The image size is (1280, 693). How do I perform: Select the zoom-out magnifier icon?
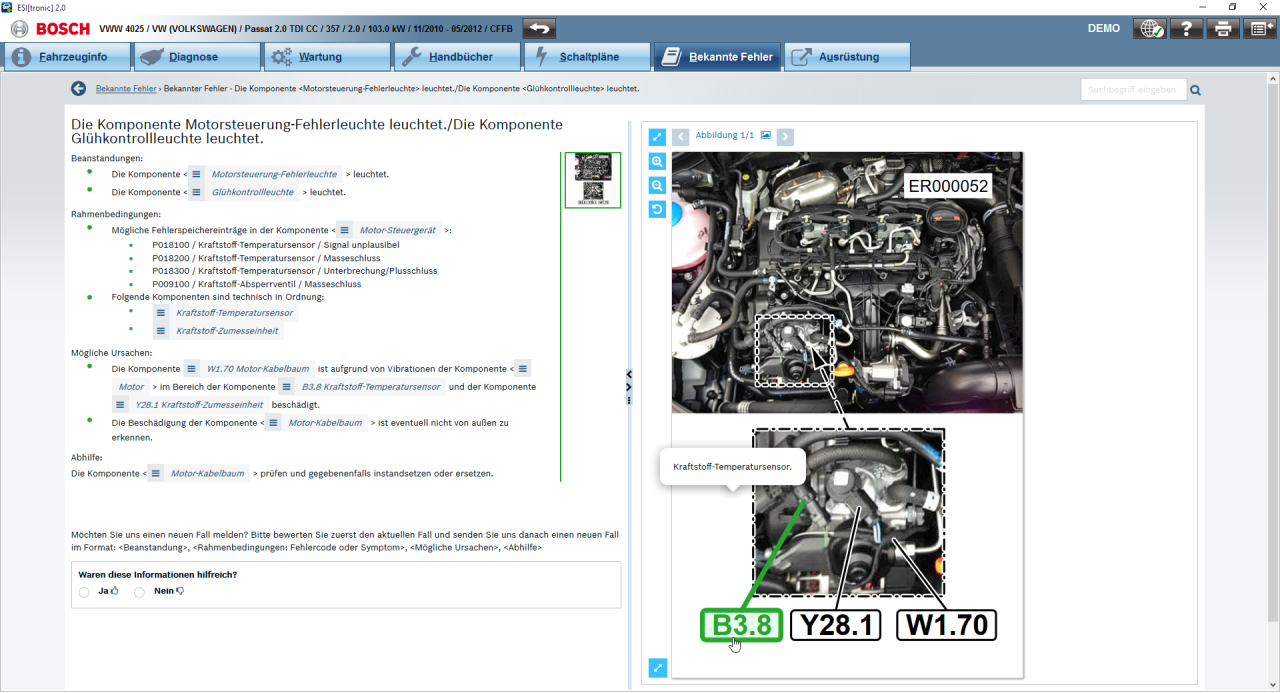(x=657, y=185)
